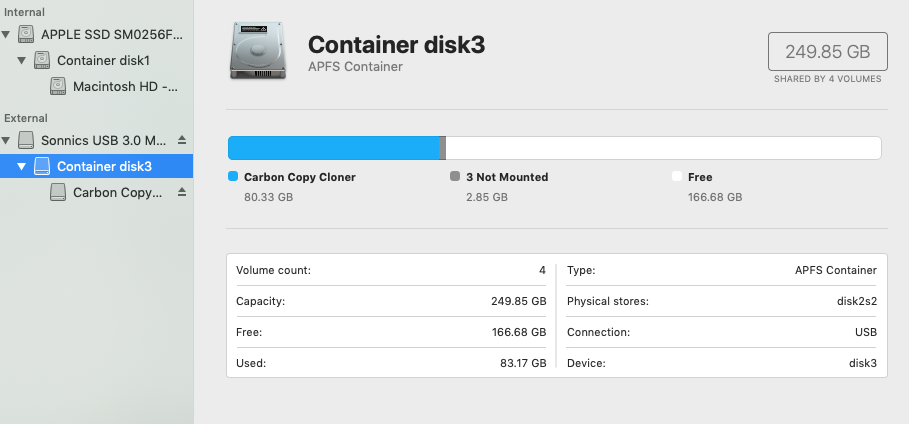Click the Container disk1 icon
Image resolution: width=909 pixels, height=424 pixels.
click(41, 60)
